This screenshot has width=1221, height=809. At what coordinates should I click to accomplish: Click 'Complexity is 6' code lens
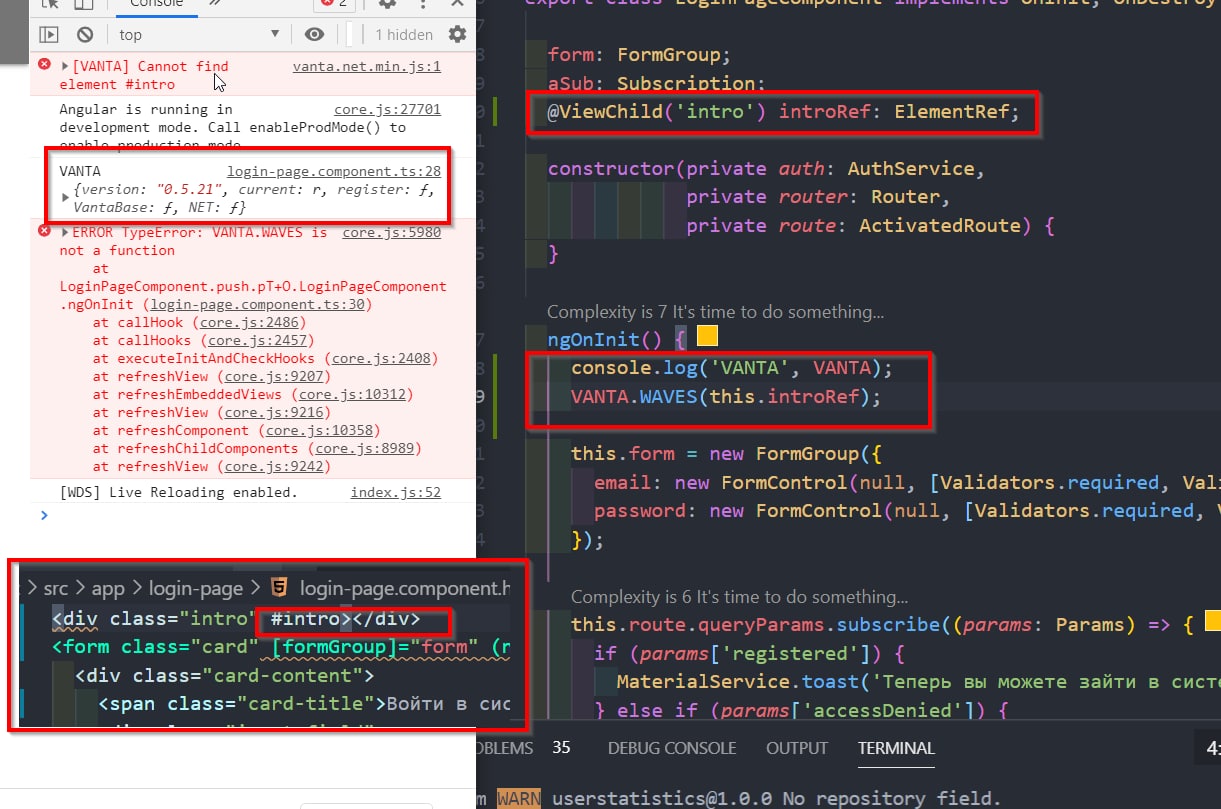point(739,597)
